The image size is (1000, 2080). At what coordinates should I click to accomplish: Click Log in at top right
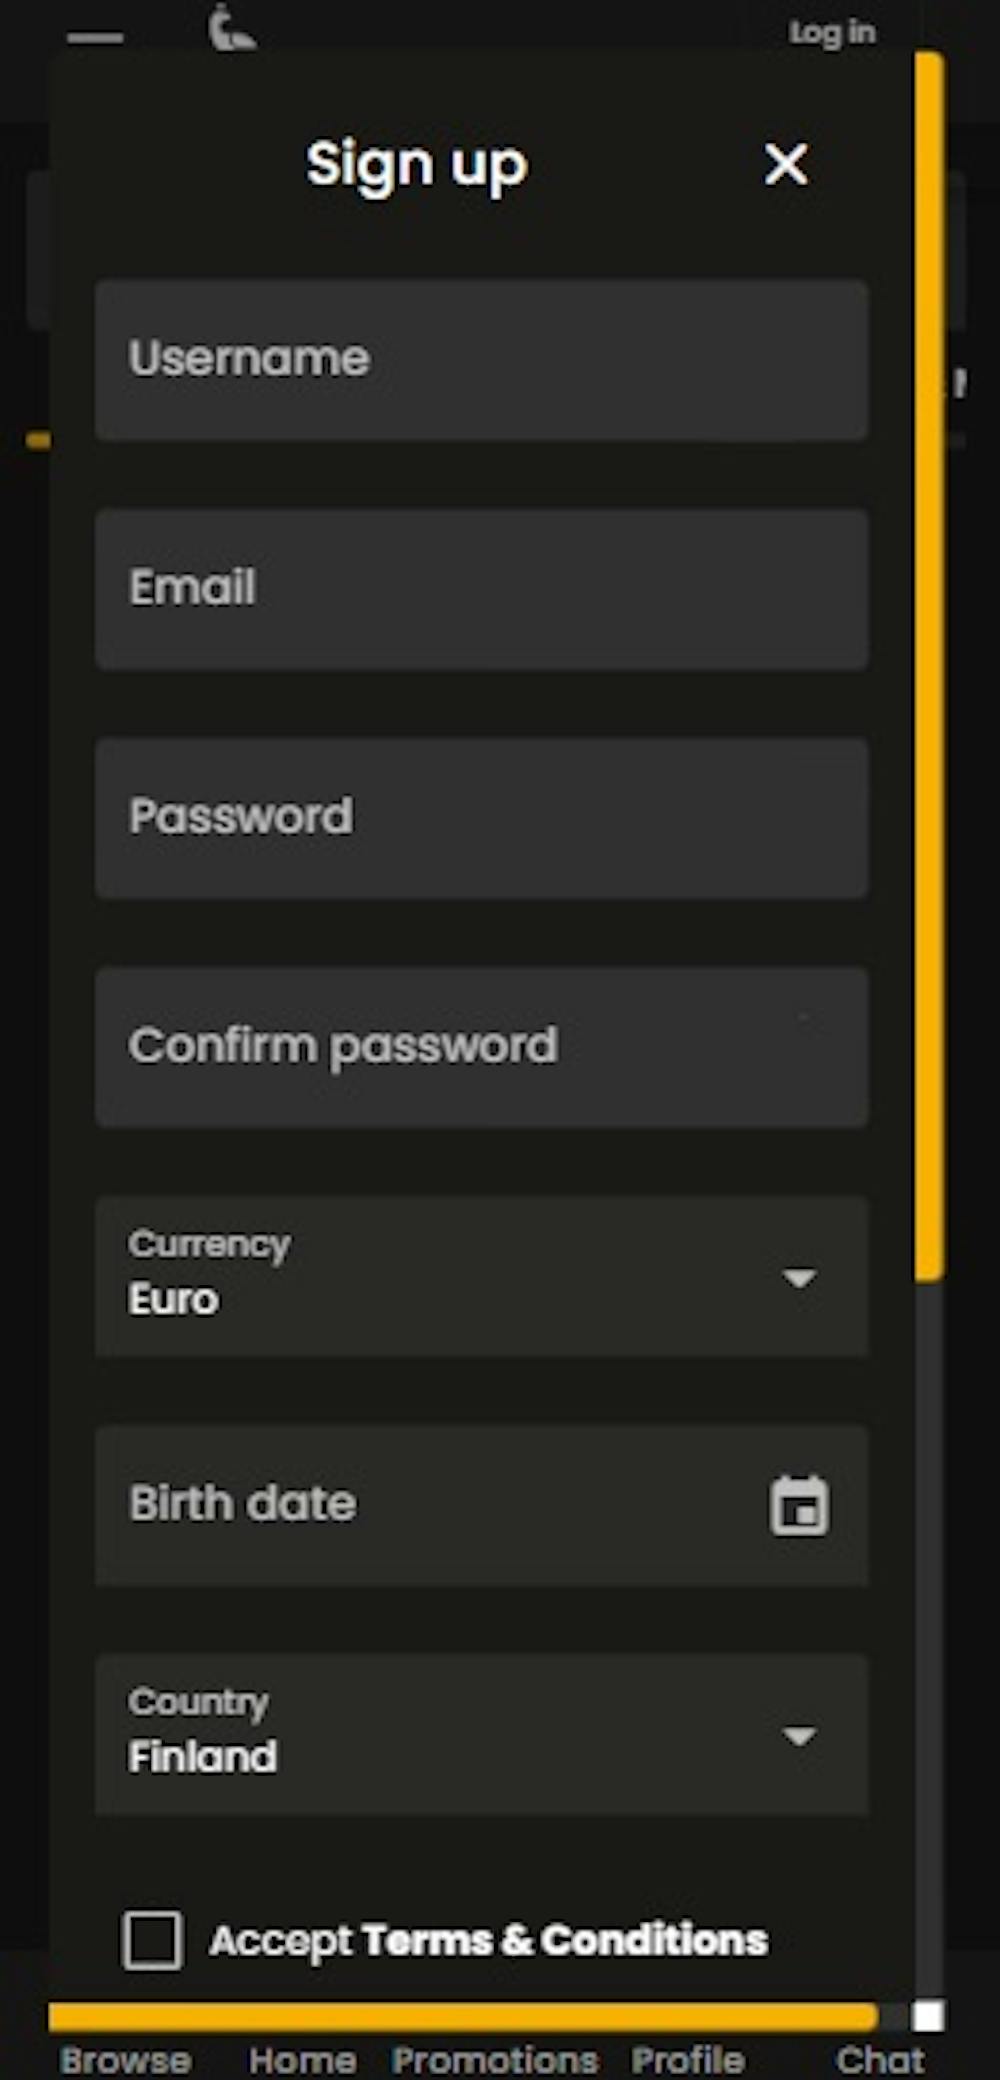832,33
